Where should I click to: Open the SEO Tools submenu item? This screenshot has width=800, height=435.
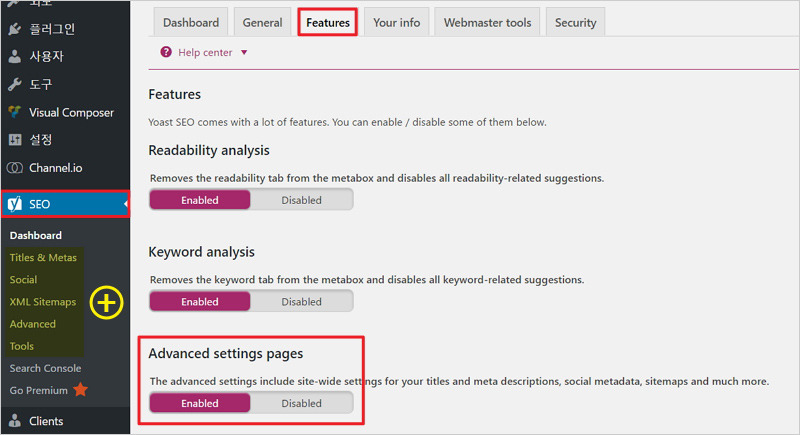pos(21,346)
